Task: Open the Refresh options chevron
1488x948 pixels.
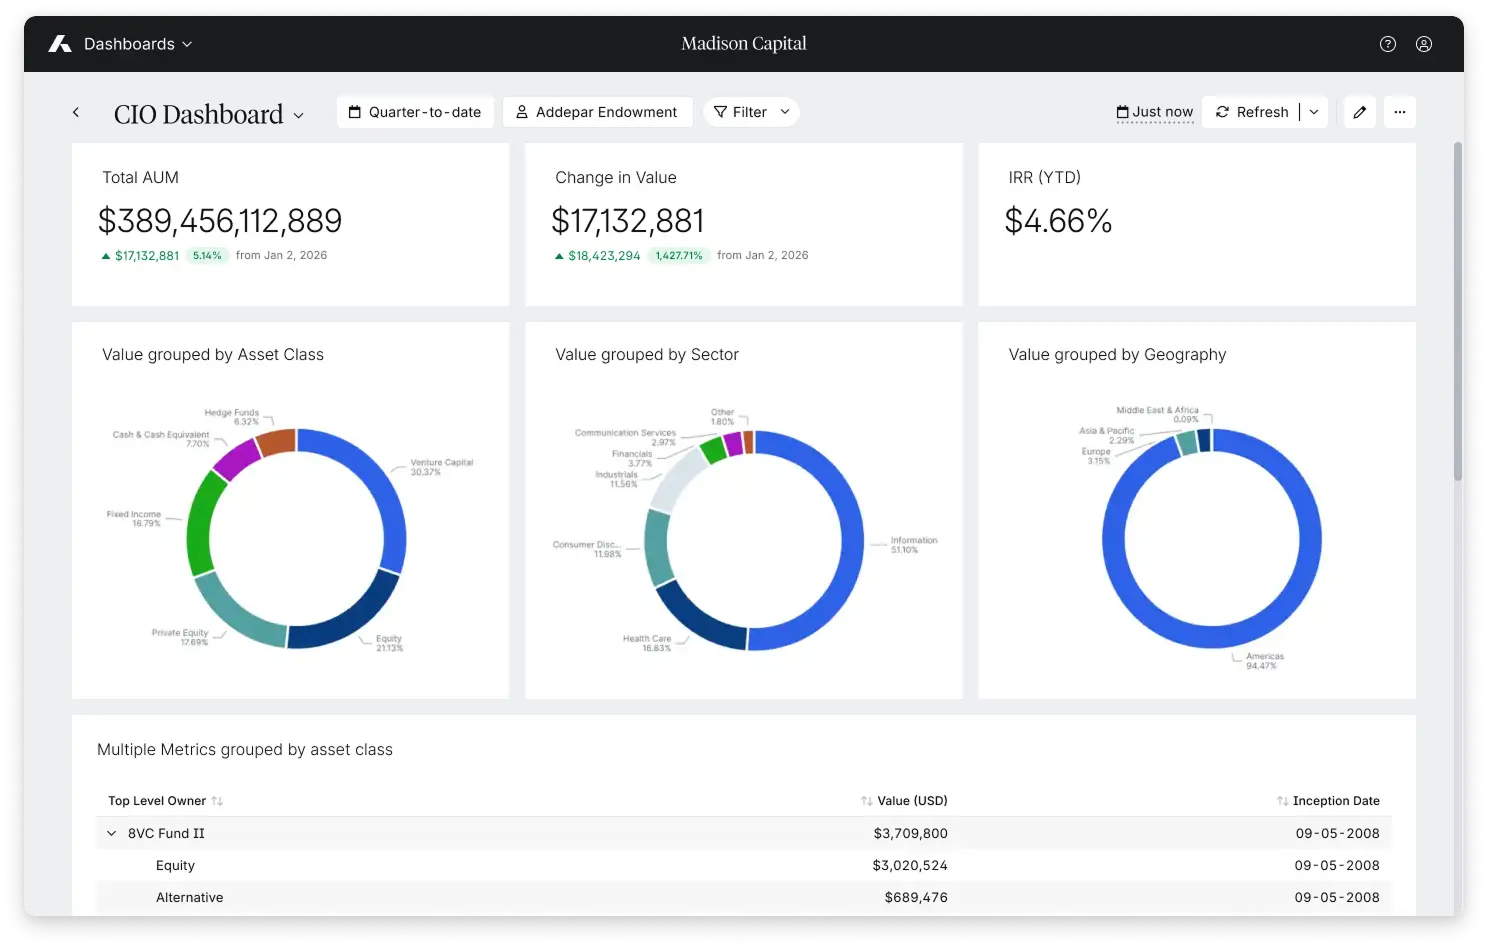Action: pyautogui.click(x=1314, y=112)
